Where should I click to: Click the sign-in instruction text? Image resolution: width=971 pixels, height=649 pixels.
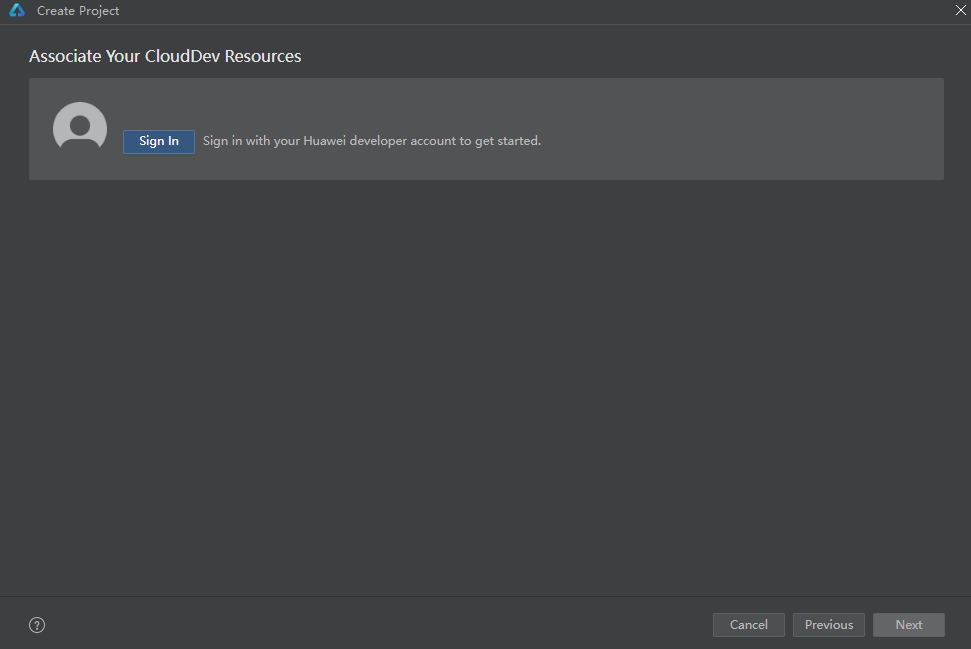click(x=371, y=141)
